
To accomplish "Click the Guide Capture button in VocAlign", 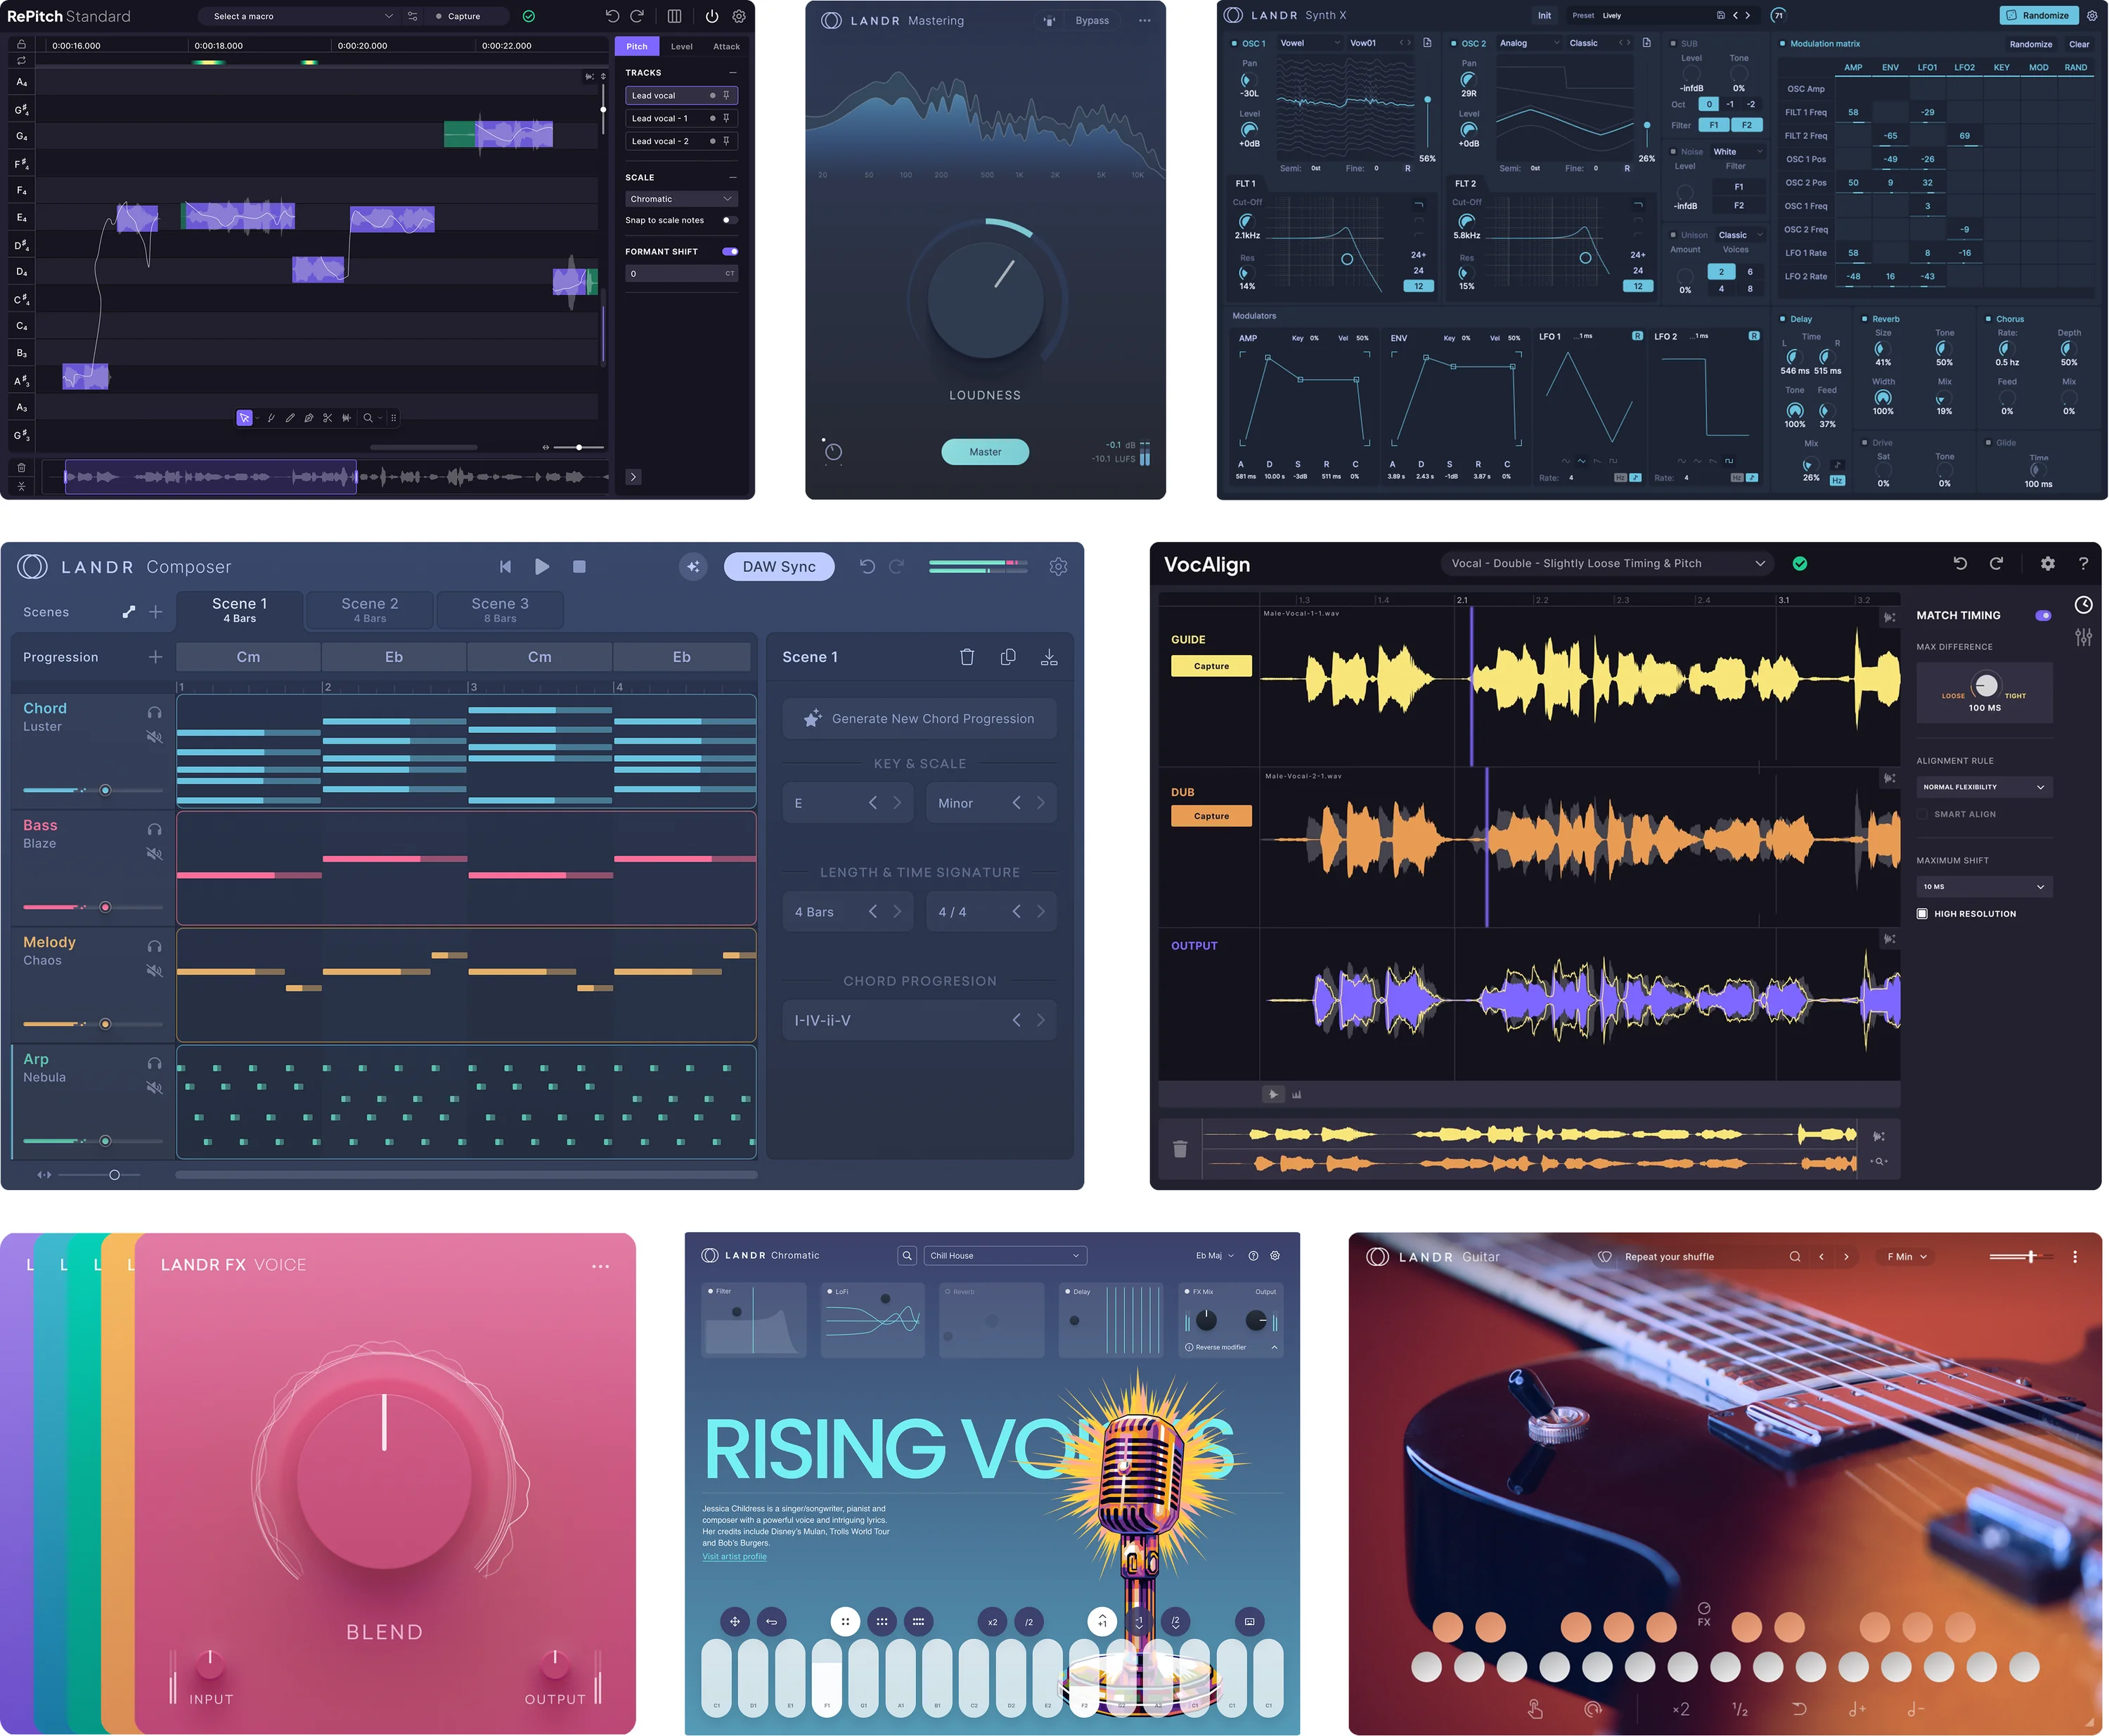I will click(x=1211, y=666).
